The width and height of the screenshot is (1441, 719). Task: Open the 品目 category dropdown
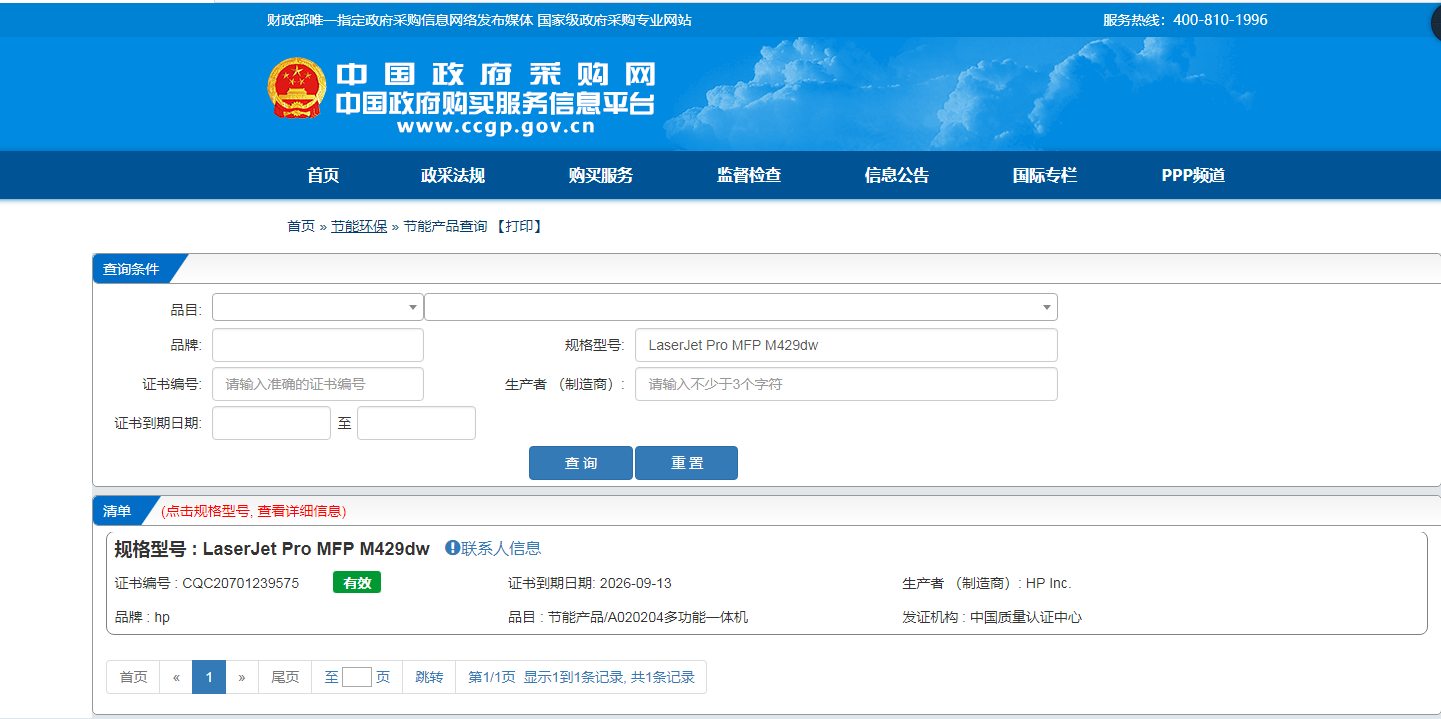click(317, 307)
